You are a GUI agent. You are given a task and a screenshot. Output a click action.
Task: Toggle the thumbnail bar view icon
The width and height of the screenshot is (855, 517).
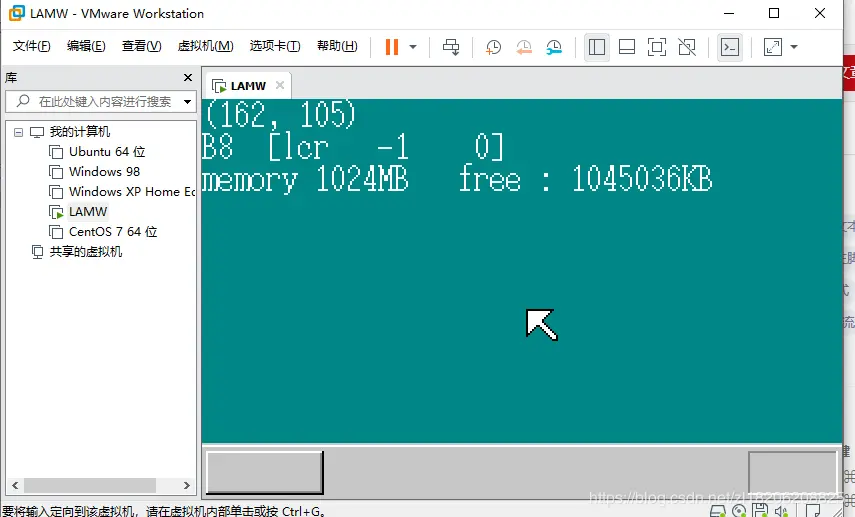627,47
